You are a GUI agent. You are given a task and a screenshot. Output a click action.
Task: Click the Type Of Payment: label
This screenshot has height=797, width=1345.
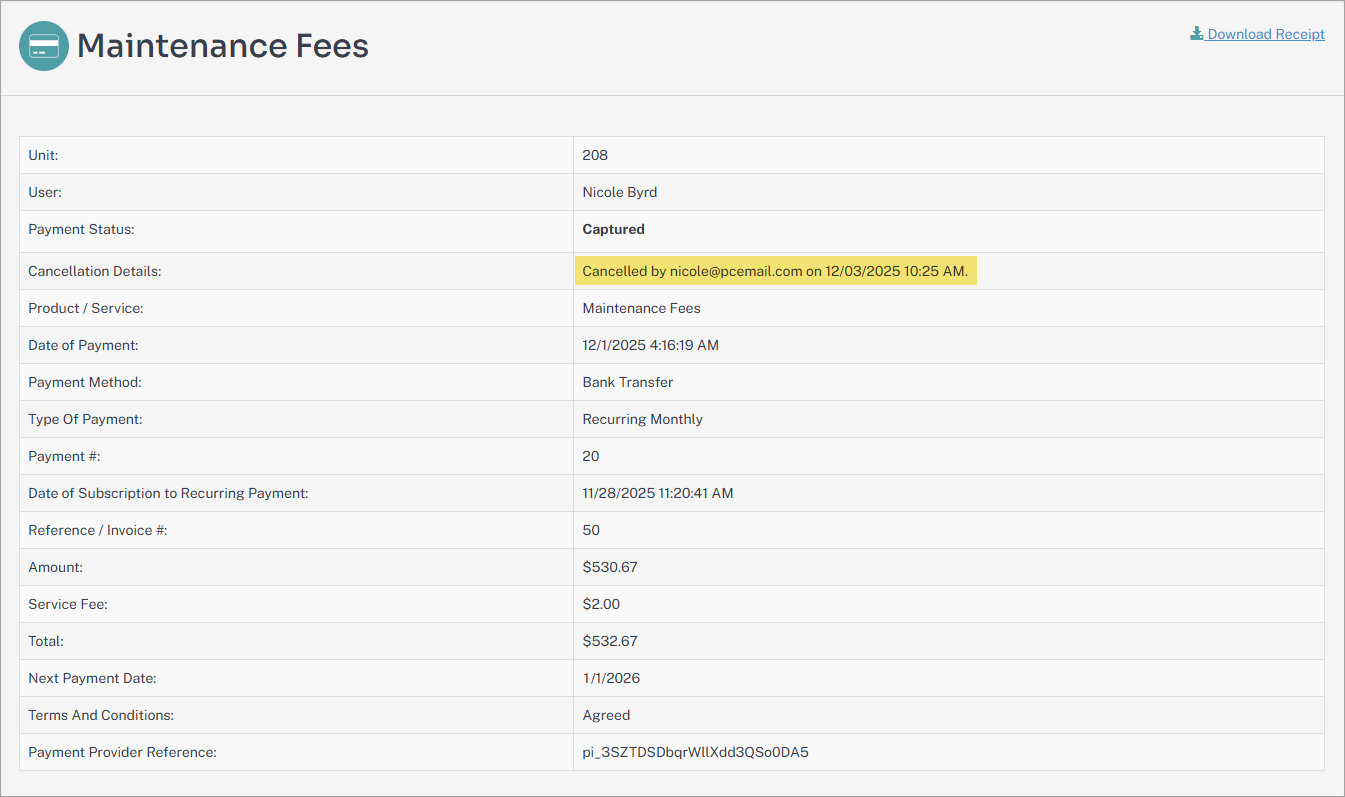pyautogui.click(x=85, y=419)
